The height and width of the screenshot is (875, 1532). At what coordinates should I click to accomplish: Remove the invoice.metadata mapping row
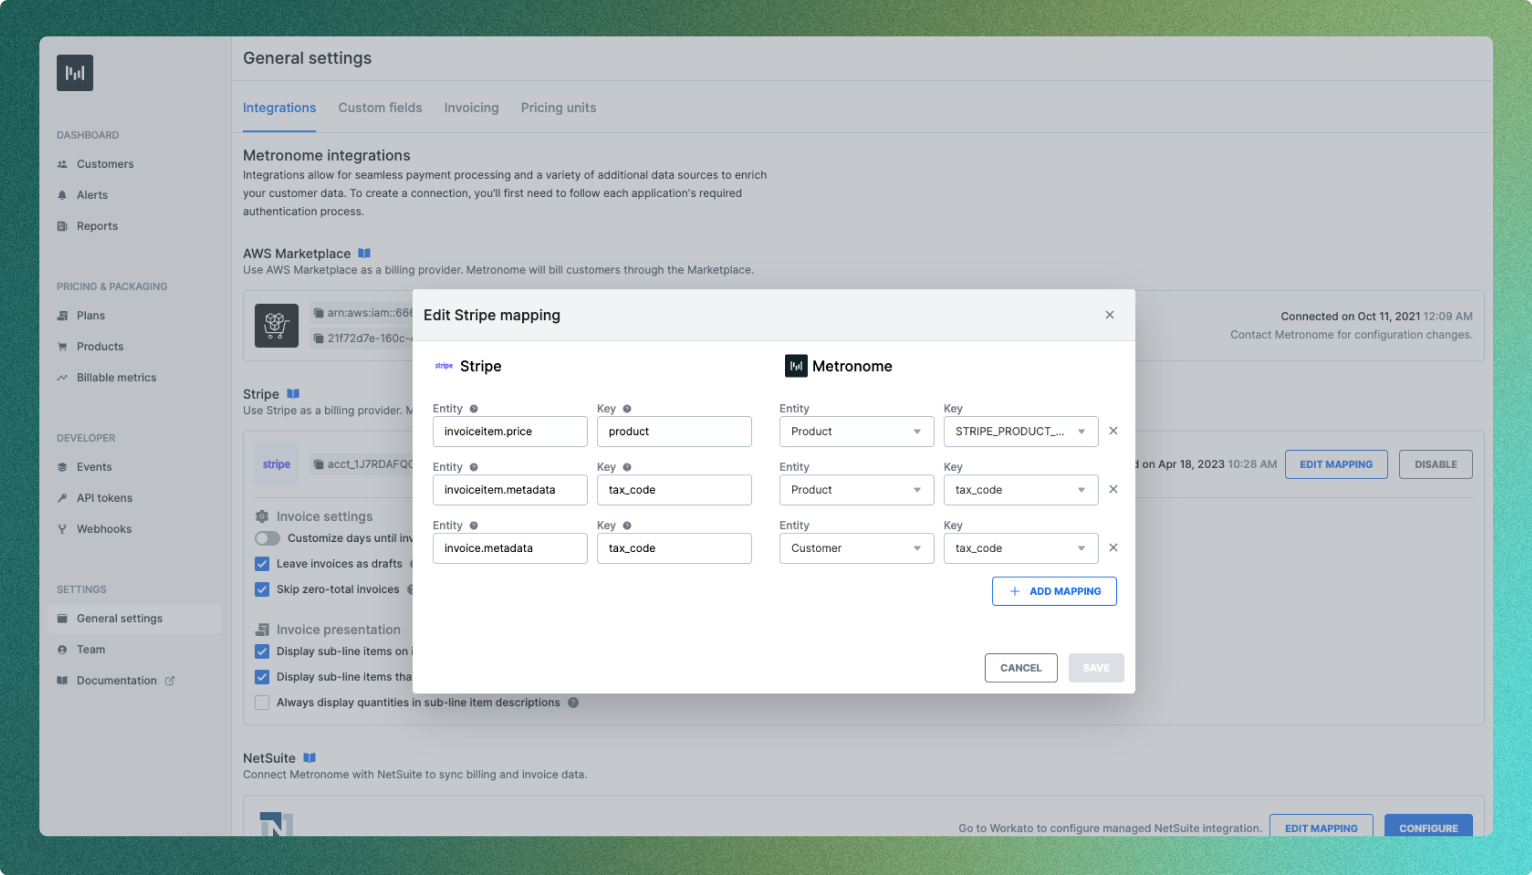(x=1113, y=548)
